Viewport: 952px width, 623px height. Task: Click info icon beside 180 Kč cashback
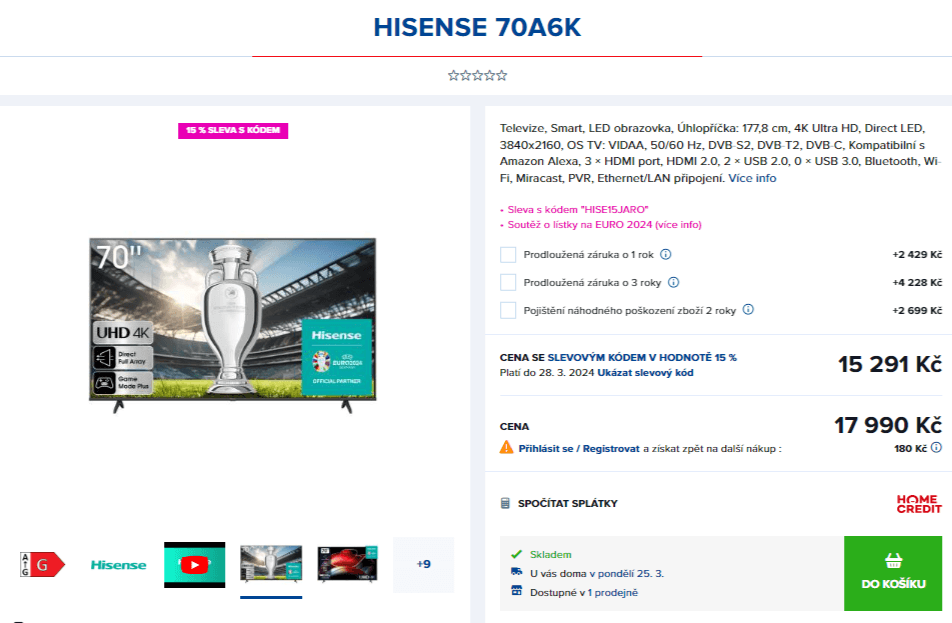point(936,448)
